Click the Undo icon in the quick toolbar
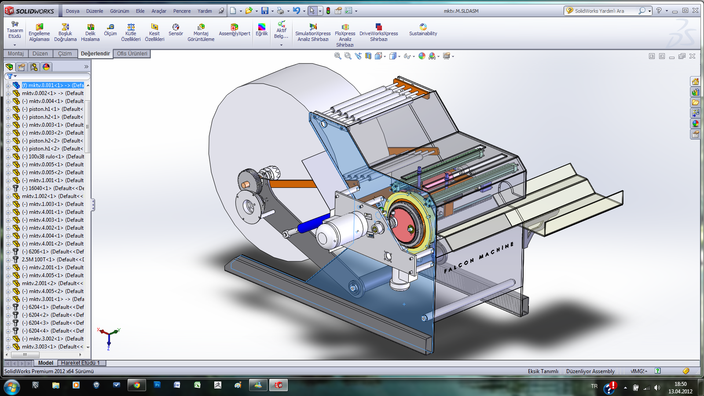This screenshot has height=396, width=704. point(296,11)
